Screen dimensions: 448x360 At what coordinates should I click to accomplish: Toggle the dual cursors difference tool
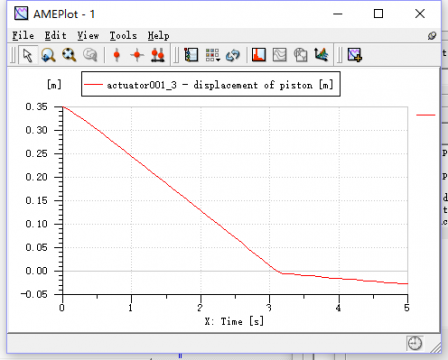(158, 55)
